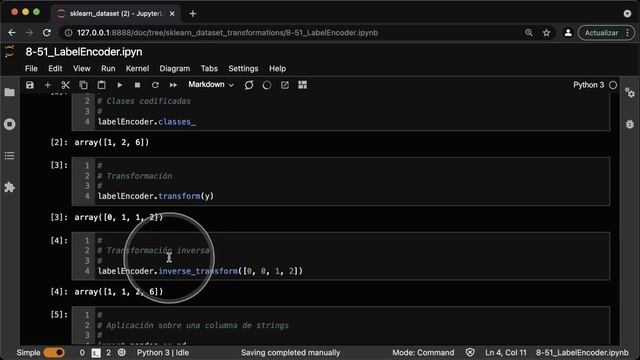The height and width of the screenshot is (360, 640).
Task: Click the open-in-external-view toolbar icon
Action: pyautogui.click(x=285, y=85)
